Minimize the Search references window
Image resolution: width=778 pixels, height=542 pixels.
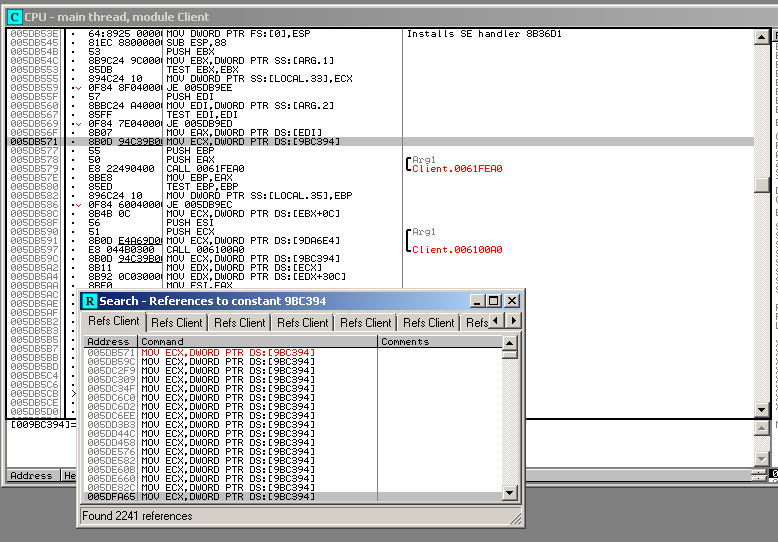tap(477, 301)
